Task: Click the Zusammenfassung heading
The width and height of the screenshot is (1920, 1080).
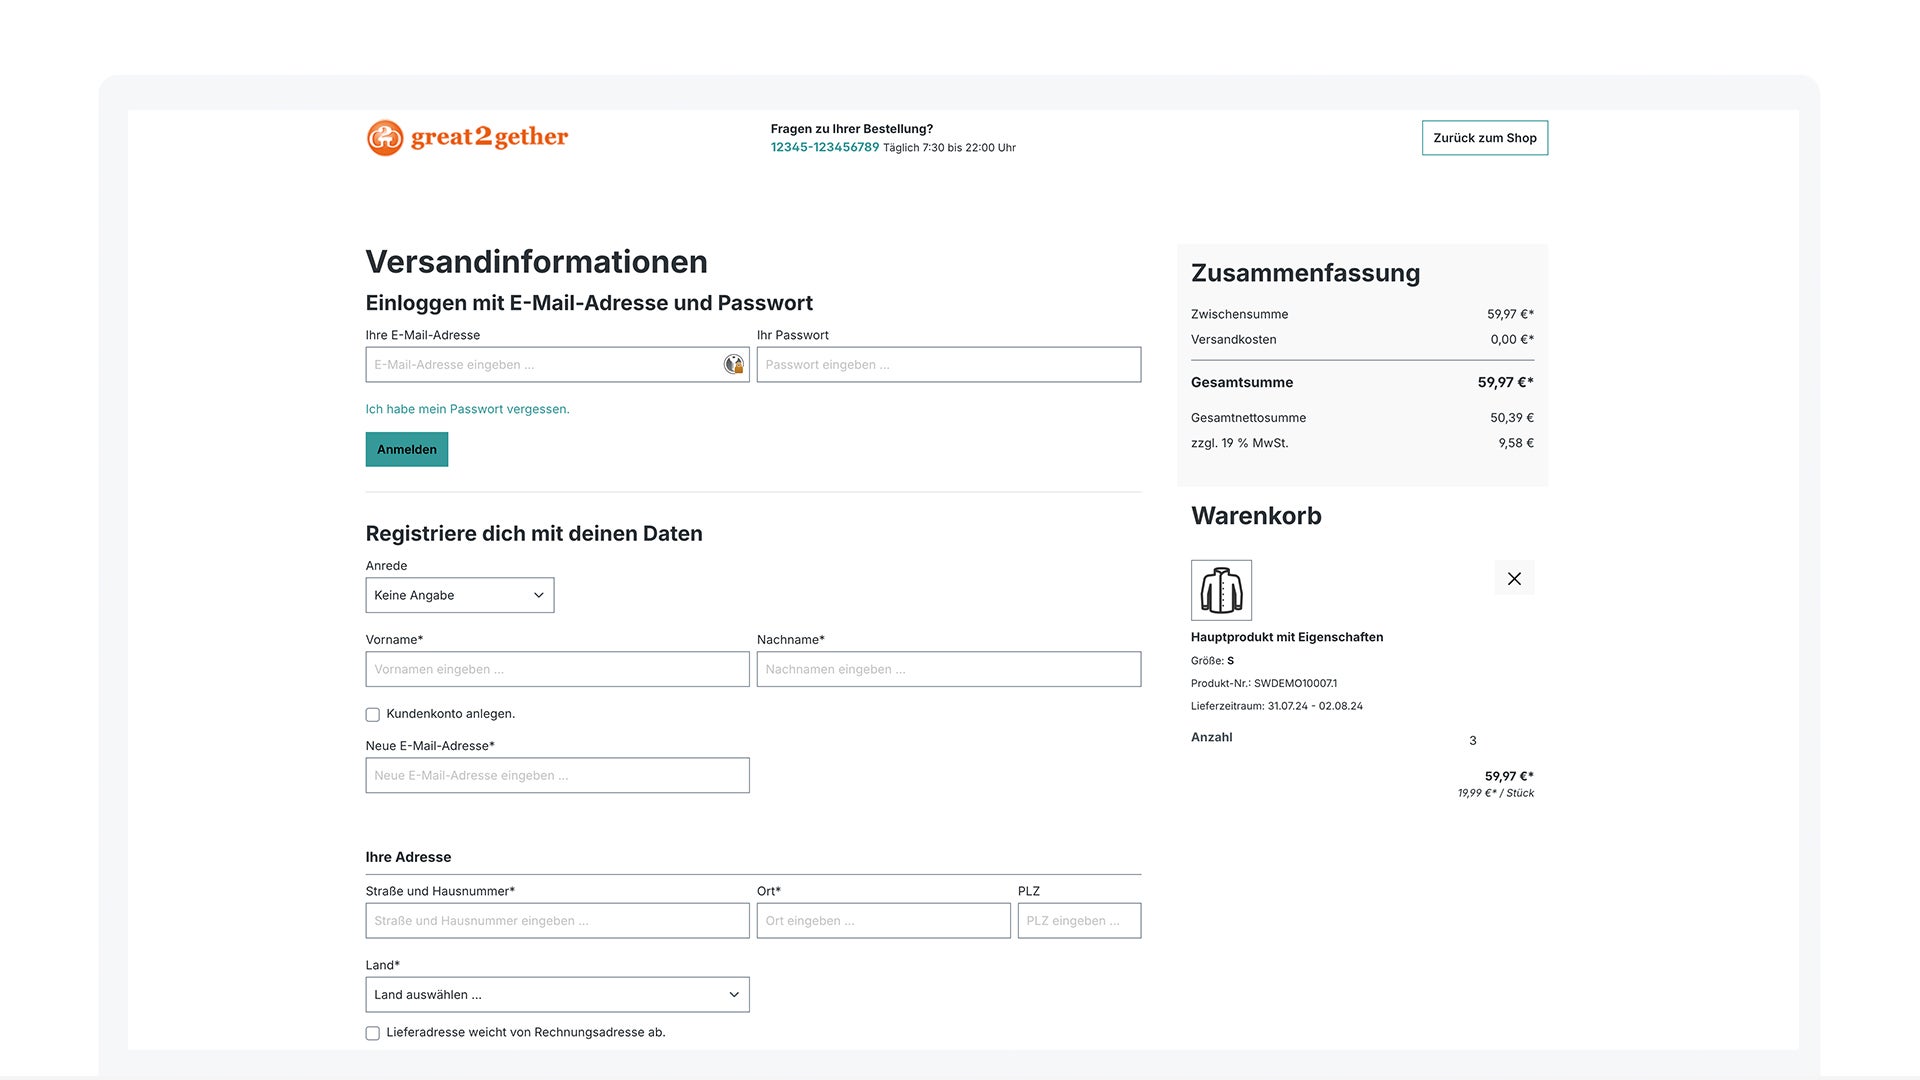Action: [x=1305, y=273]
